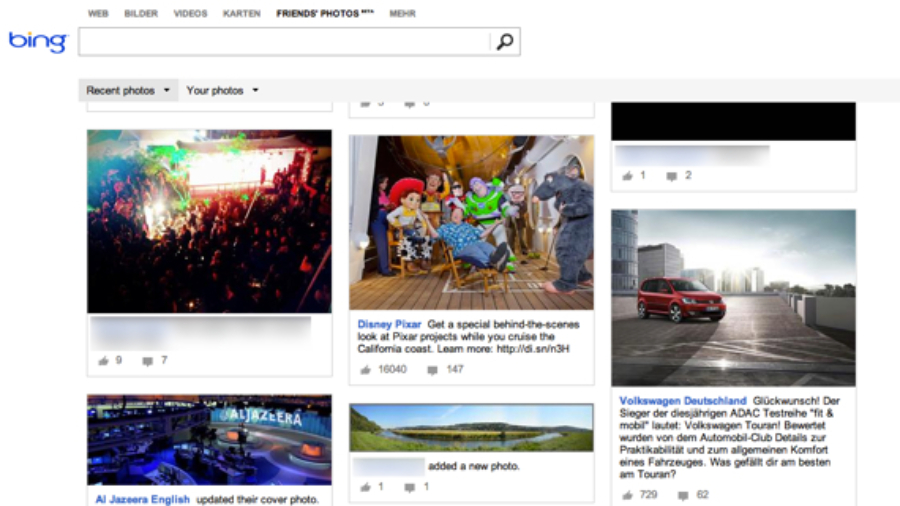This screenshot has width=900, height=506.
Task: Like the black image post with 1 like
Action: click(x=627, y=176)
